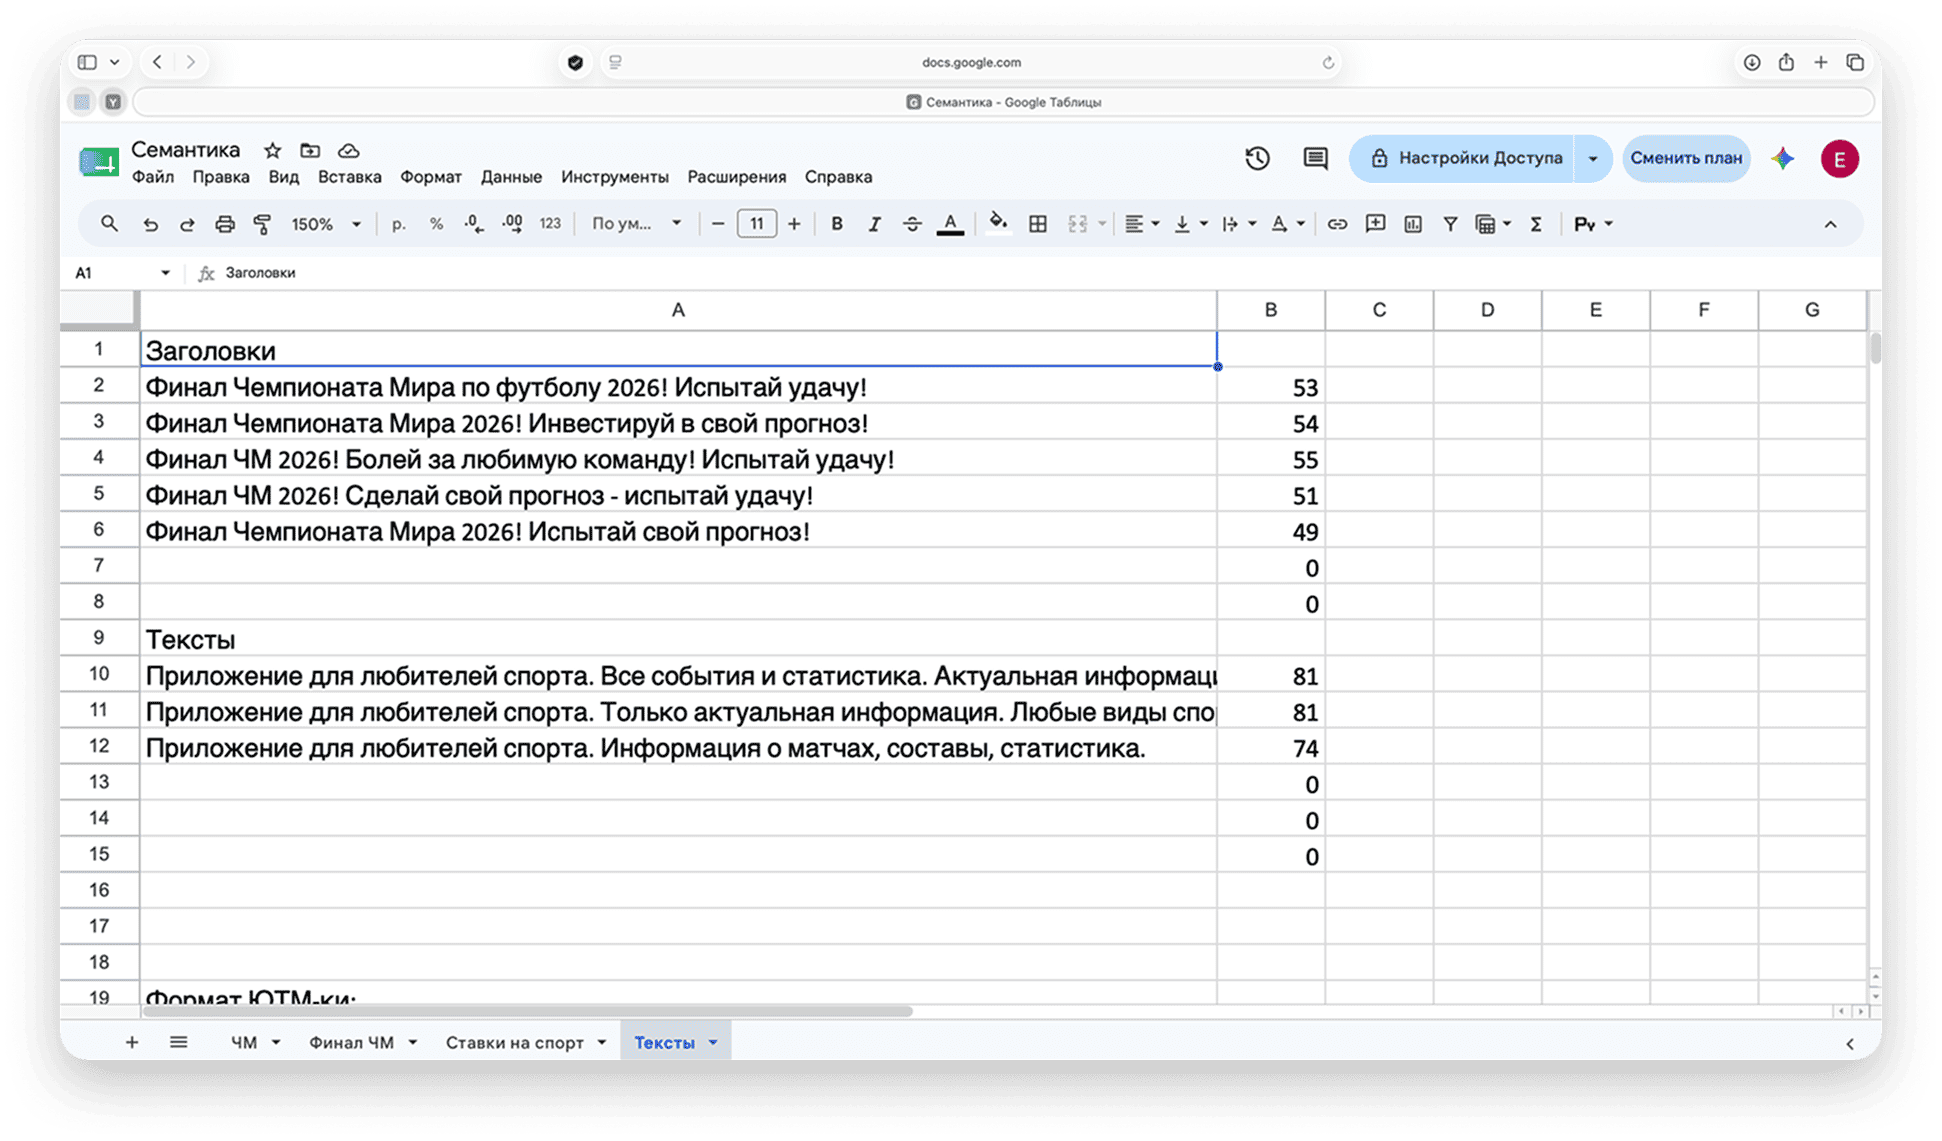Open horizontal align options
The width and height of the screenshot is (1942, 1141).
(x=1141, y=224)
